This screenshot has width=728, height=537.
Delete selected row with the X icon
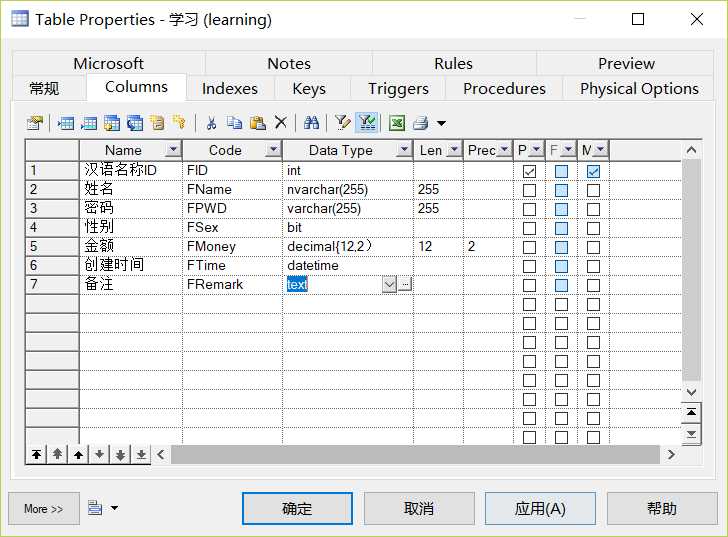(280, 123)
